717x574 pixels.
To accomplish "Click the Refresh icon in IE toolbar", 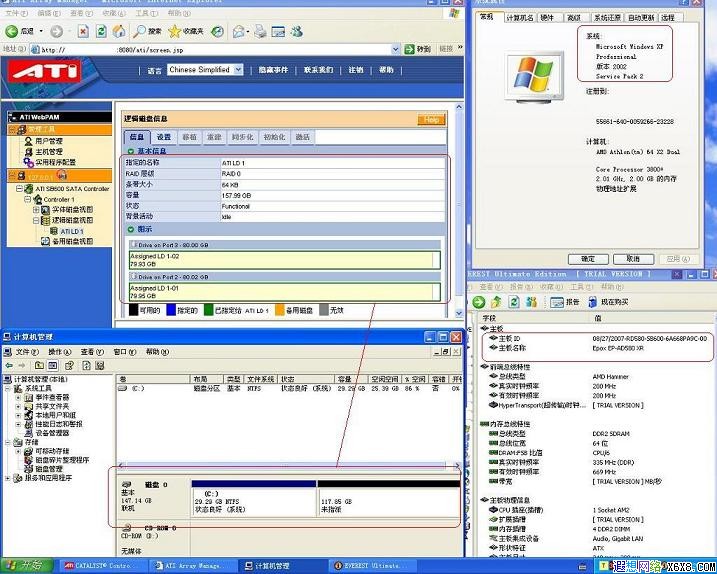I will click(101, 31).
